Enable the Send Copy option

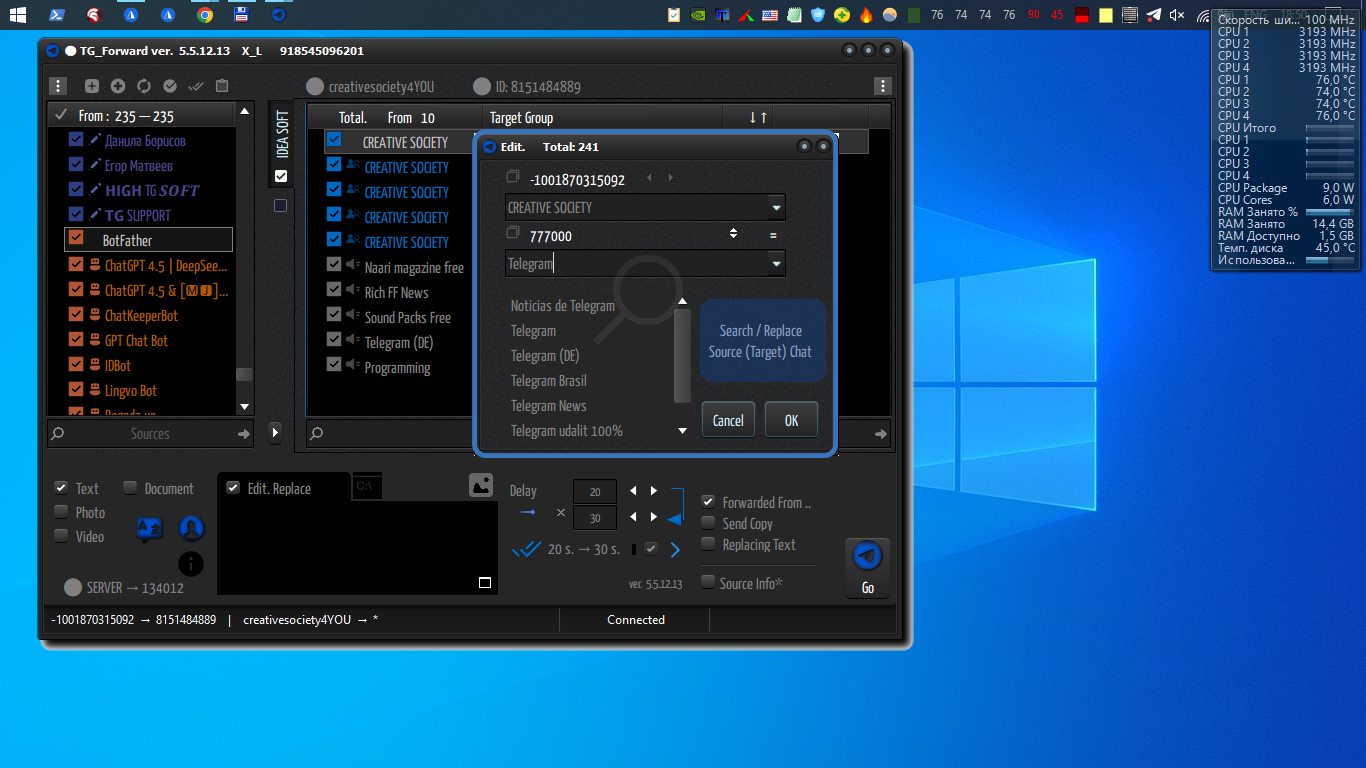pos(709,523)
